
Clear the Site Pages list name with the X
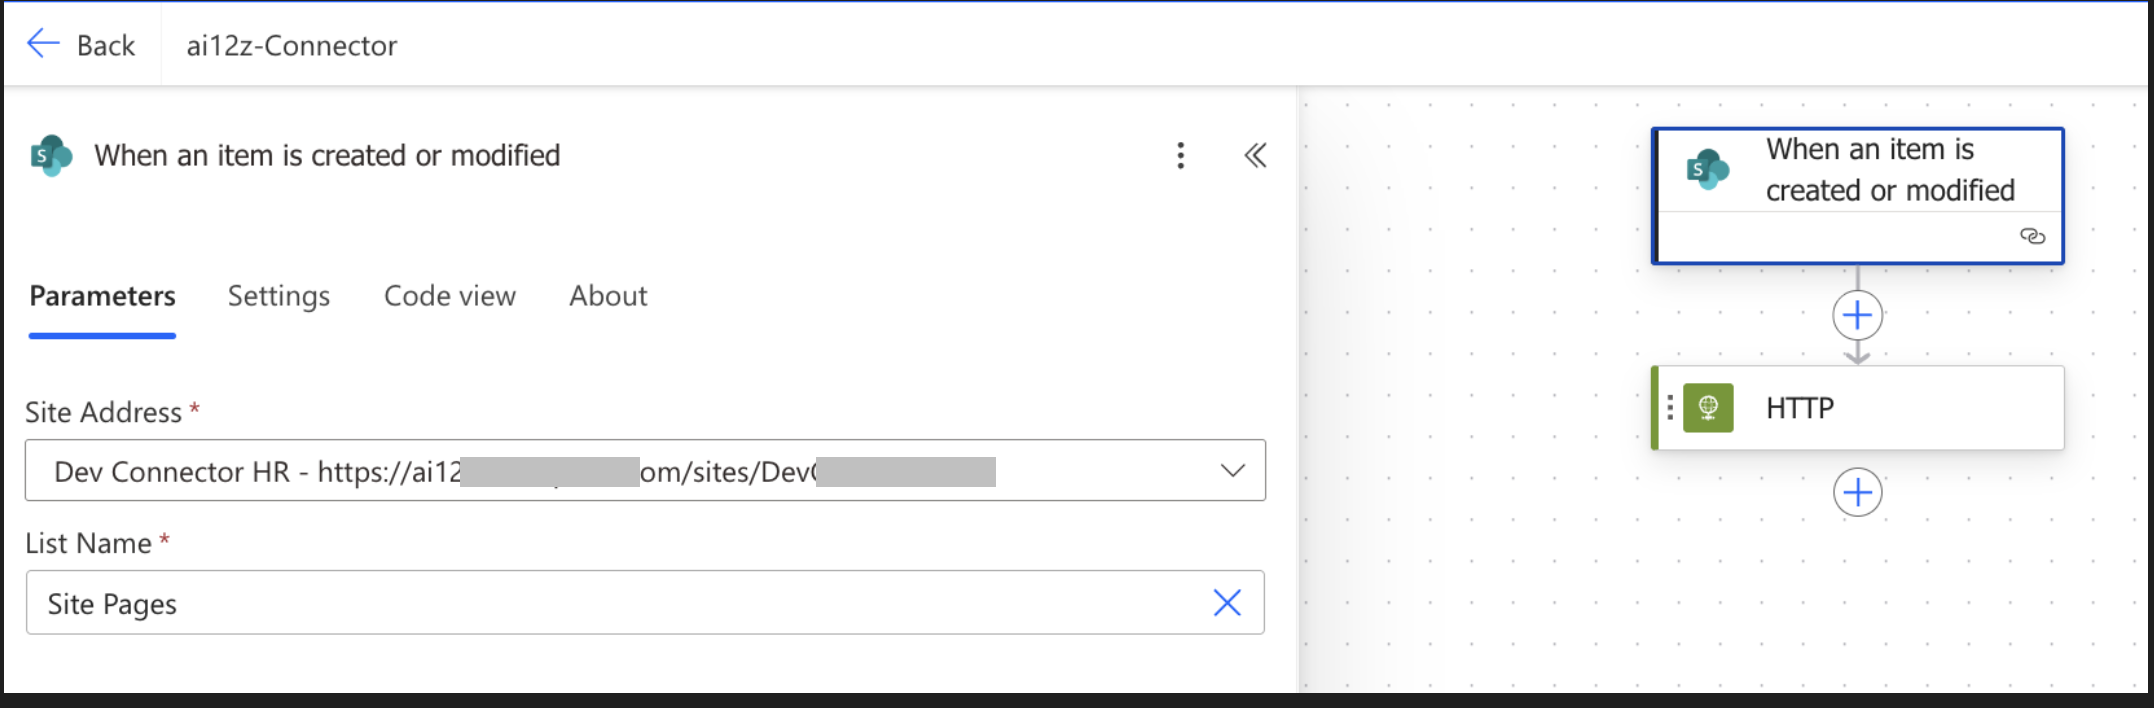point(1227,602)
